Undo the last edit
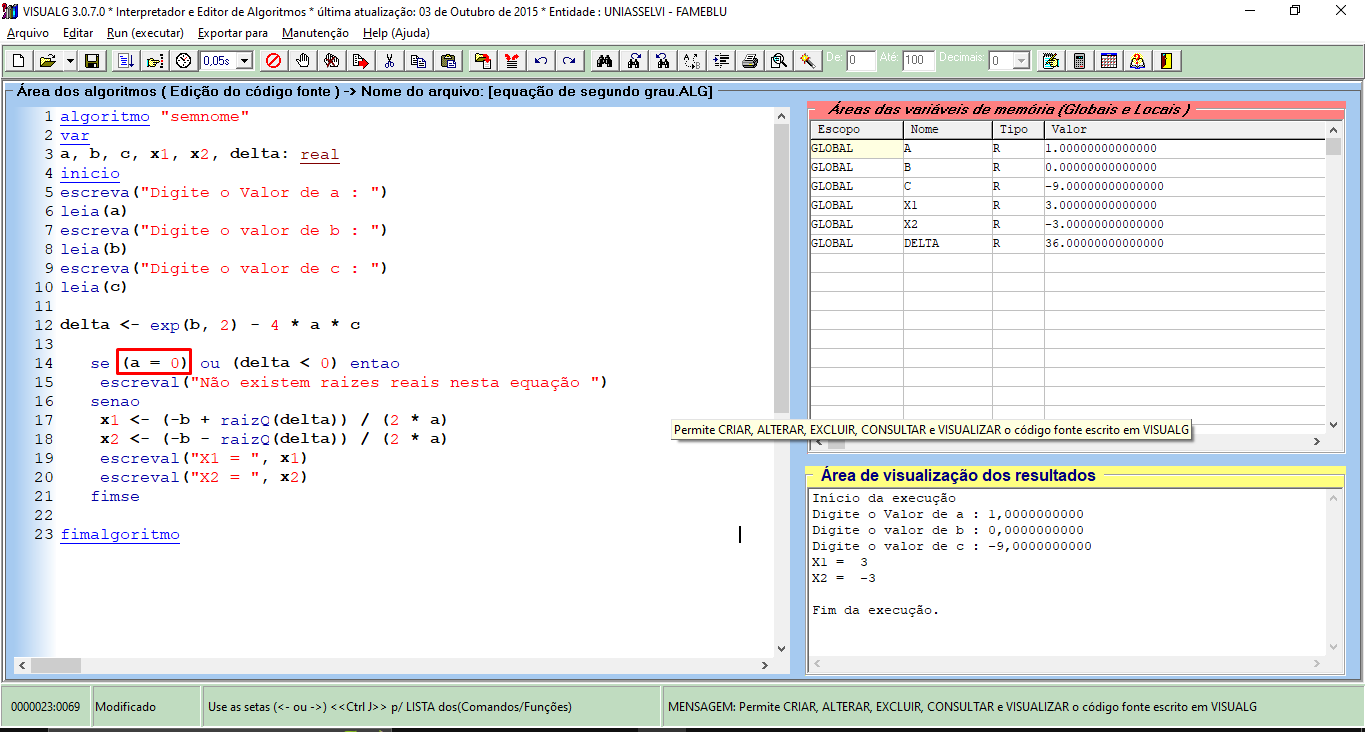1365x732 pixels. [x=540, y=61]
